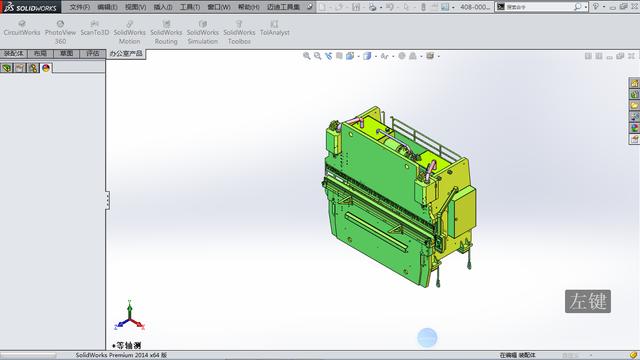Screen dimensions: 640x360
Task: Activate the SolidWorks Toolbox add-in
Action: [x=239, y=32]
